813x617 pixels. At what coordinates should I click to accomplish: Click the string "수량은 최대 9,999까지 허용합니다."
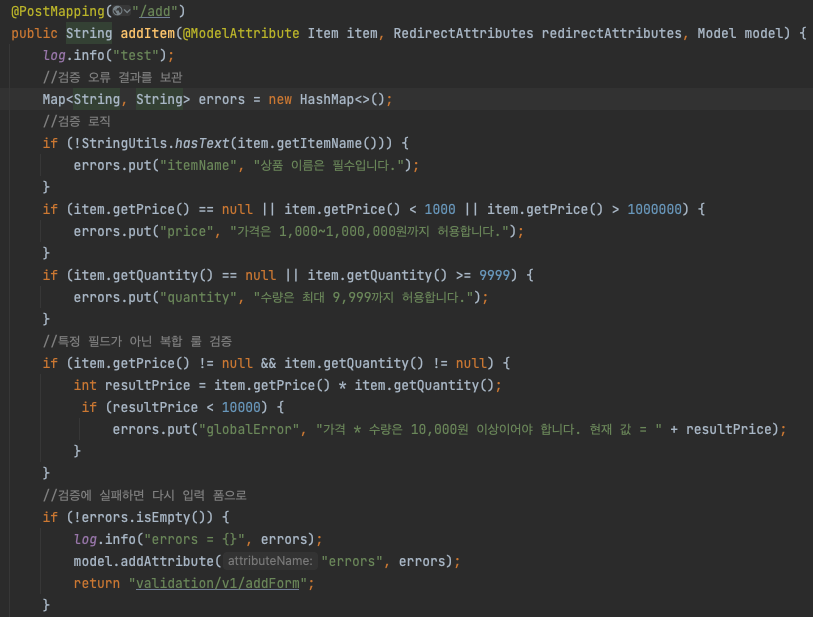coord(363,298)
